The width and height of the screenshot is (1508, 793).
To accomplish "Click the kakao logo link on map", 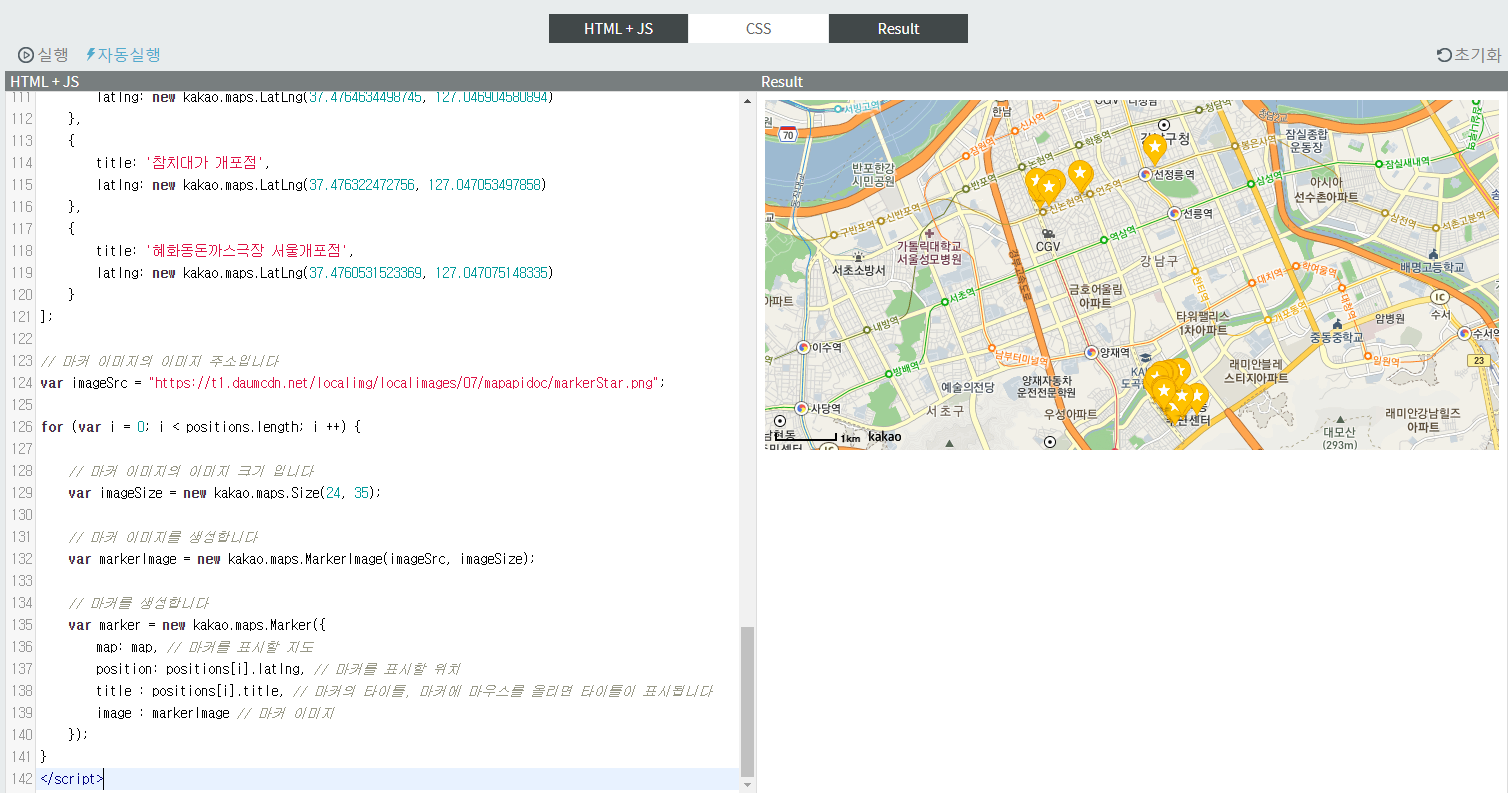I will click(x=884, y=436).
